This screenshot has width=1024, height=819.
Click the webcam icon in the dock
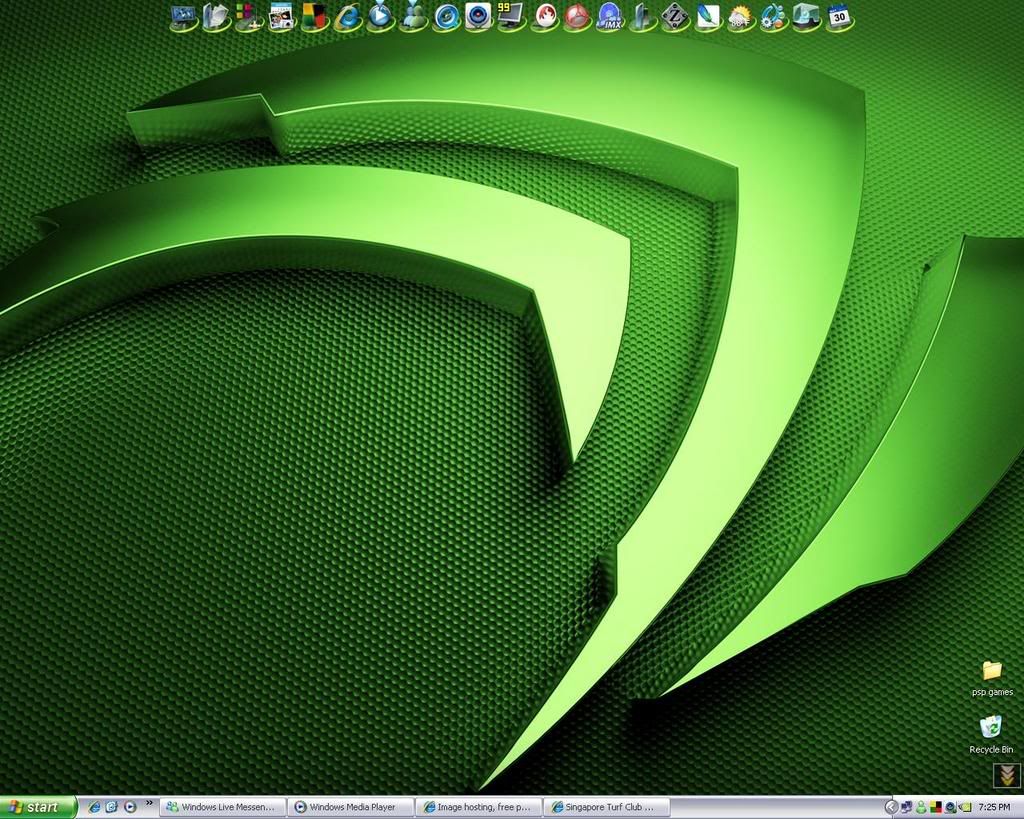tap(478, 17)
